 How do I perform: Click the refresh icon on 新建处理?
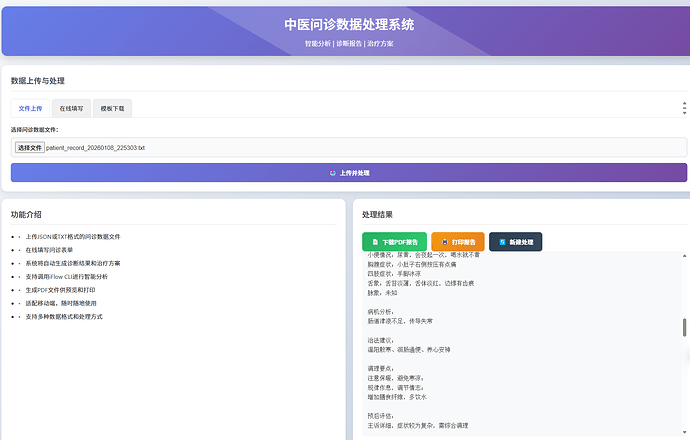click(x=502, y=242)
